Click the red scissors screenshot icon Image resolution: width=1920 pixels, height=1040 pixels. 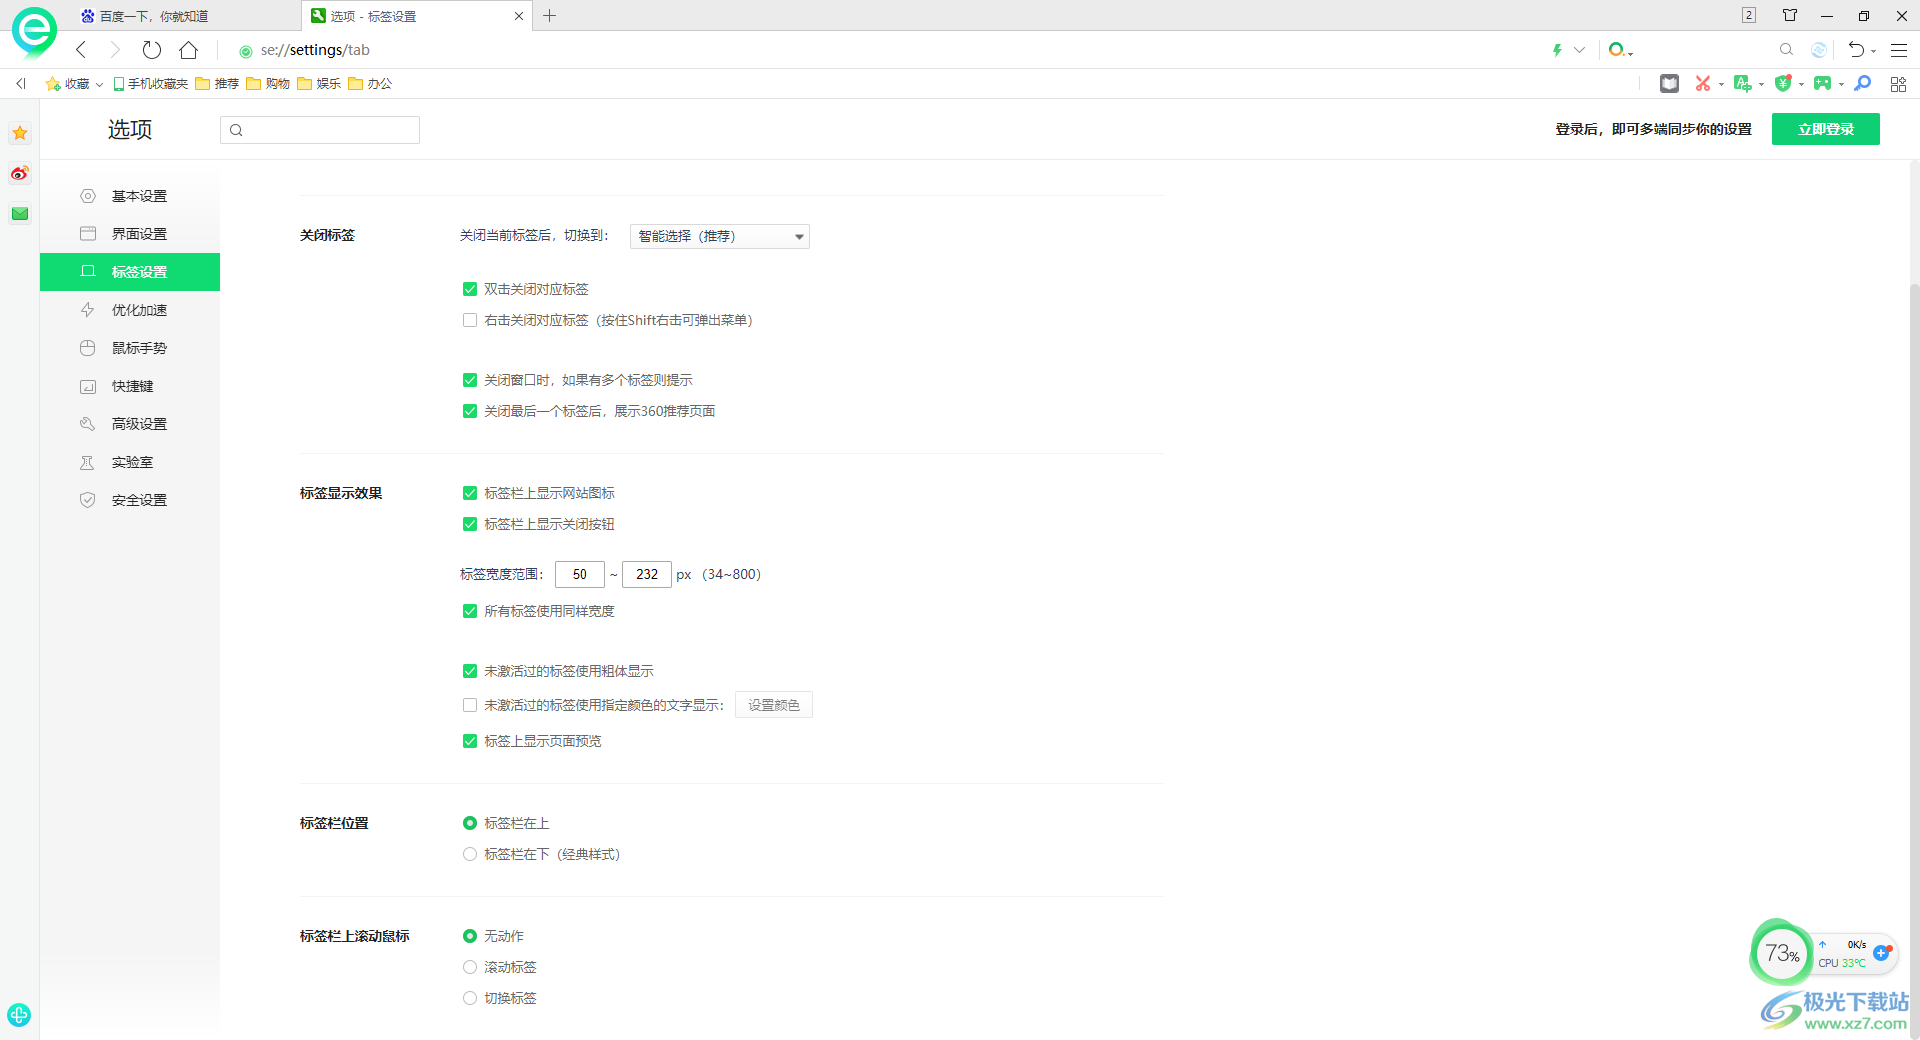[x=1702, y=84]
